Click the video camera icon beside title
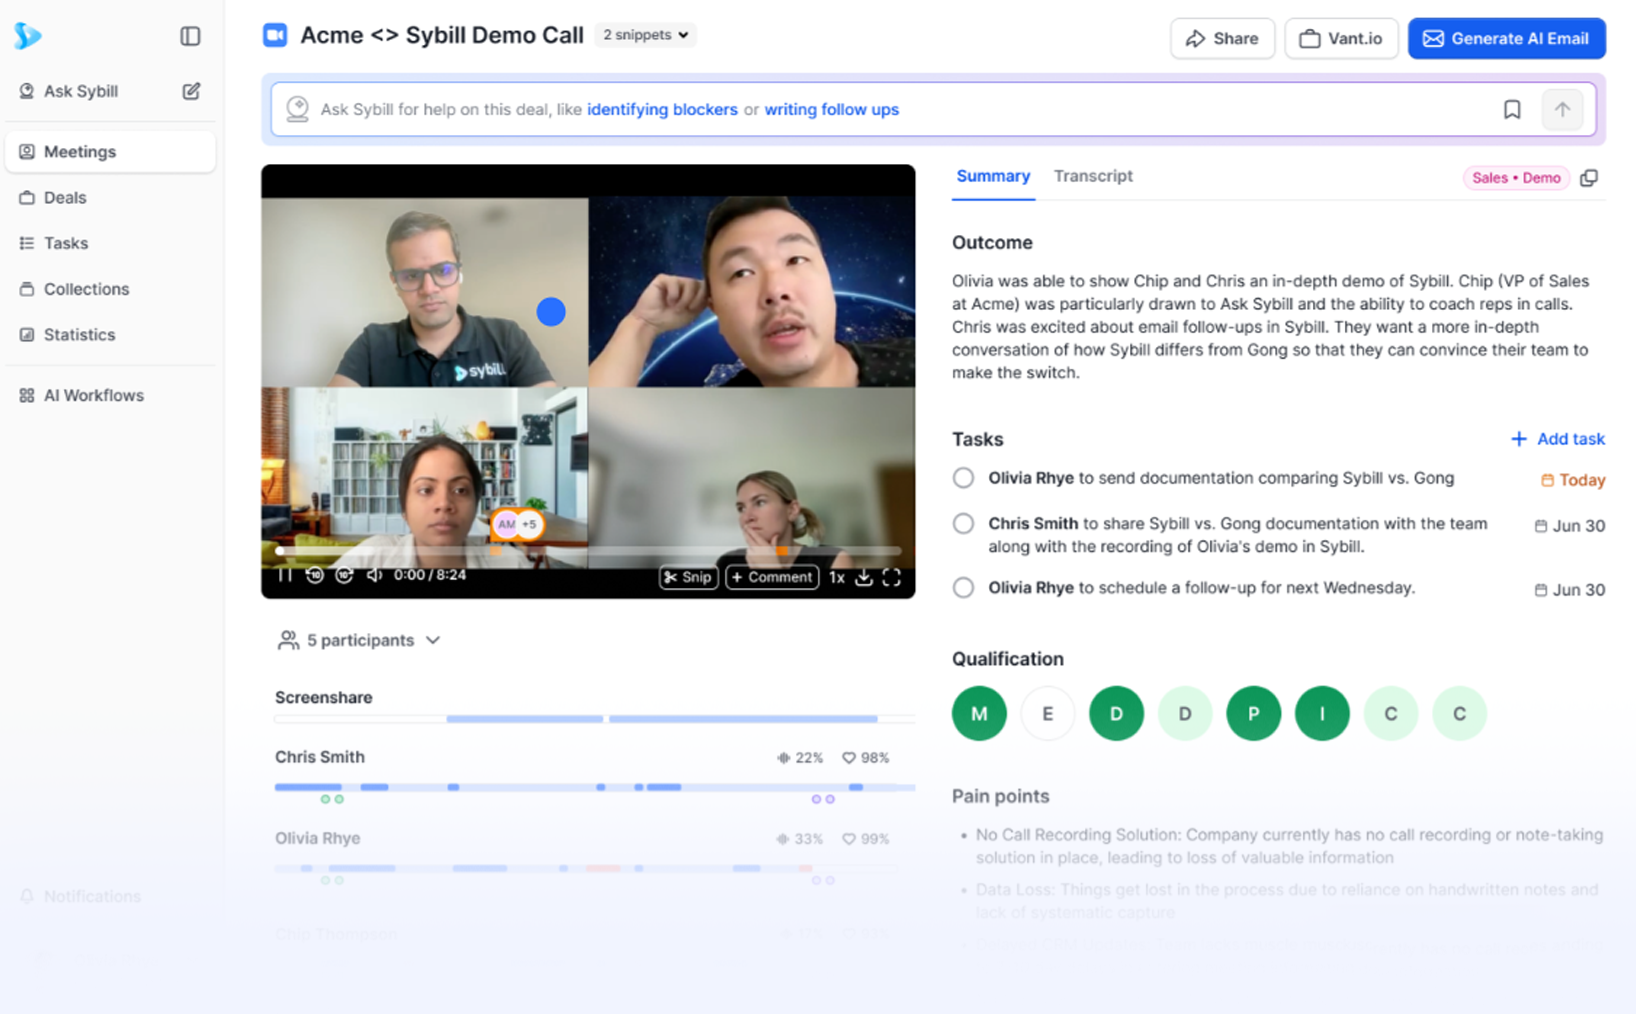1636x1014 pixels. [x=275, y=36]
